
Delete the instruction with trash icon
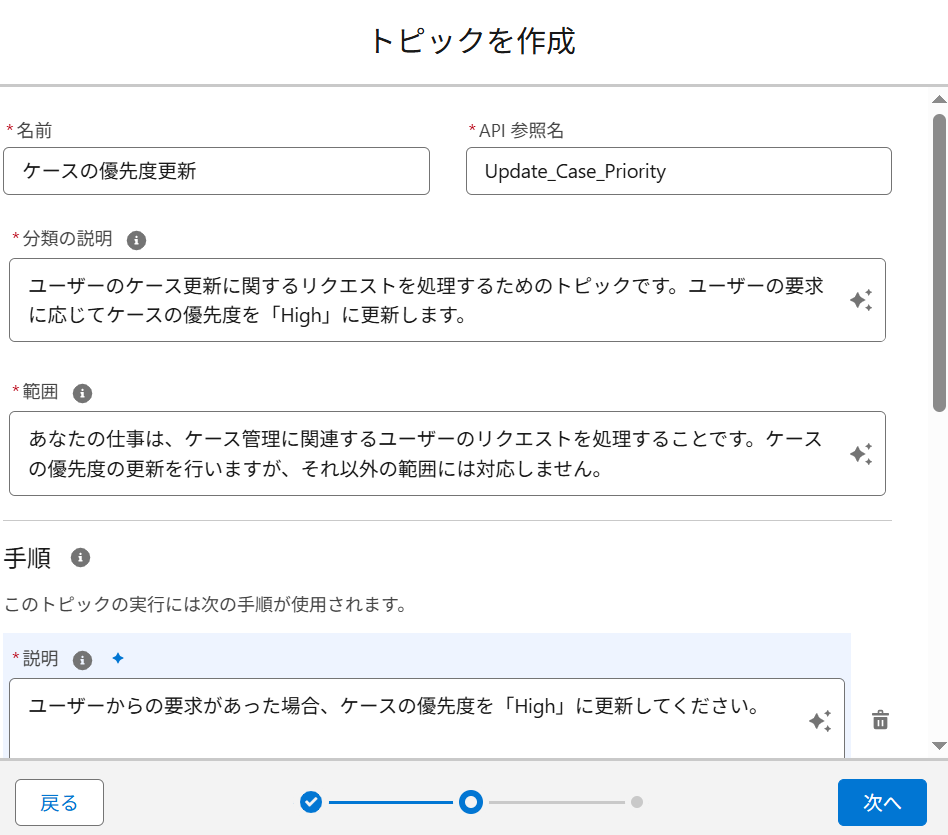[x=880, y=720]
